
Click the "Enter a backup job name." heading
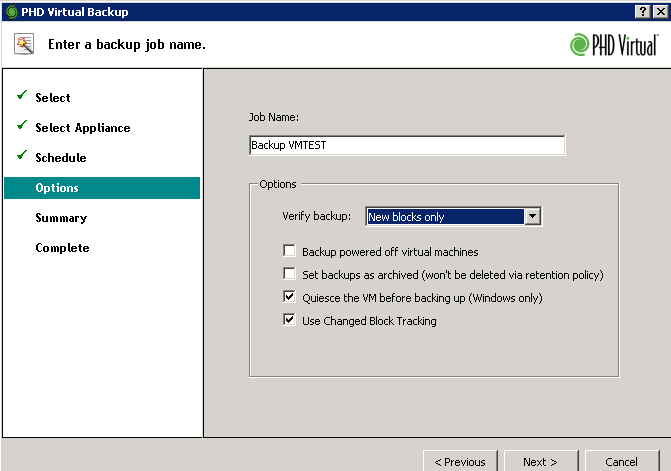point(127,44)
